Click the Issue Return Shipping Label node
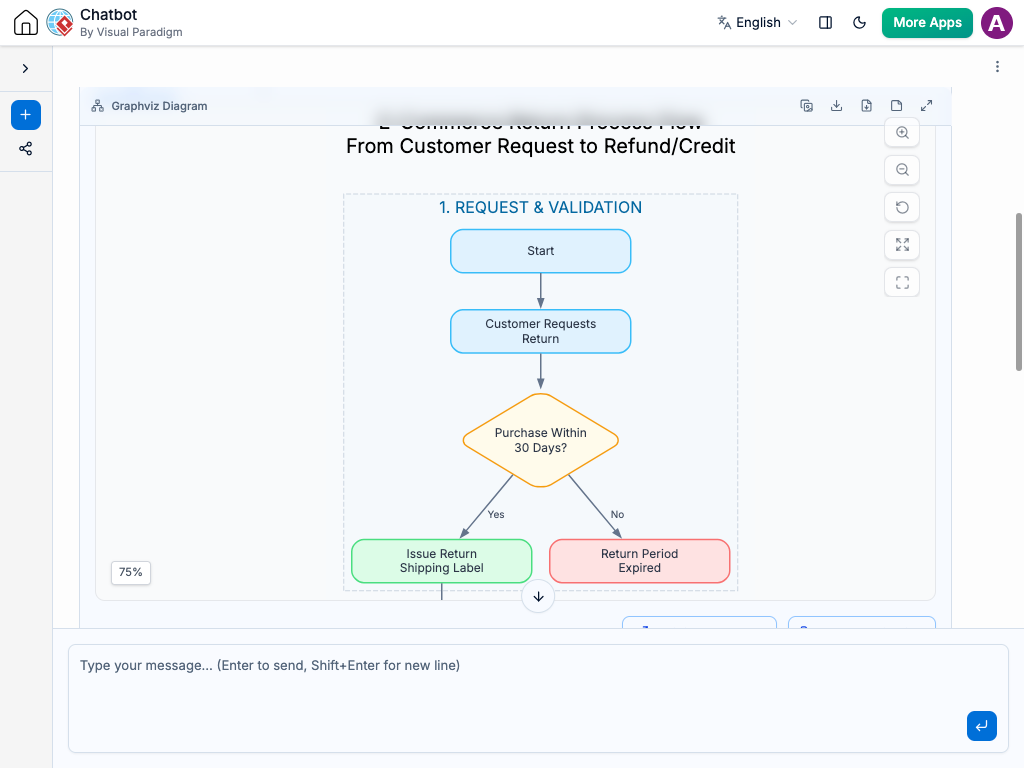Screen dimensions: 1024x768 pyautogui.click(x=441, y=561)
